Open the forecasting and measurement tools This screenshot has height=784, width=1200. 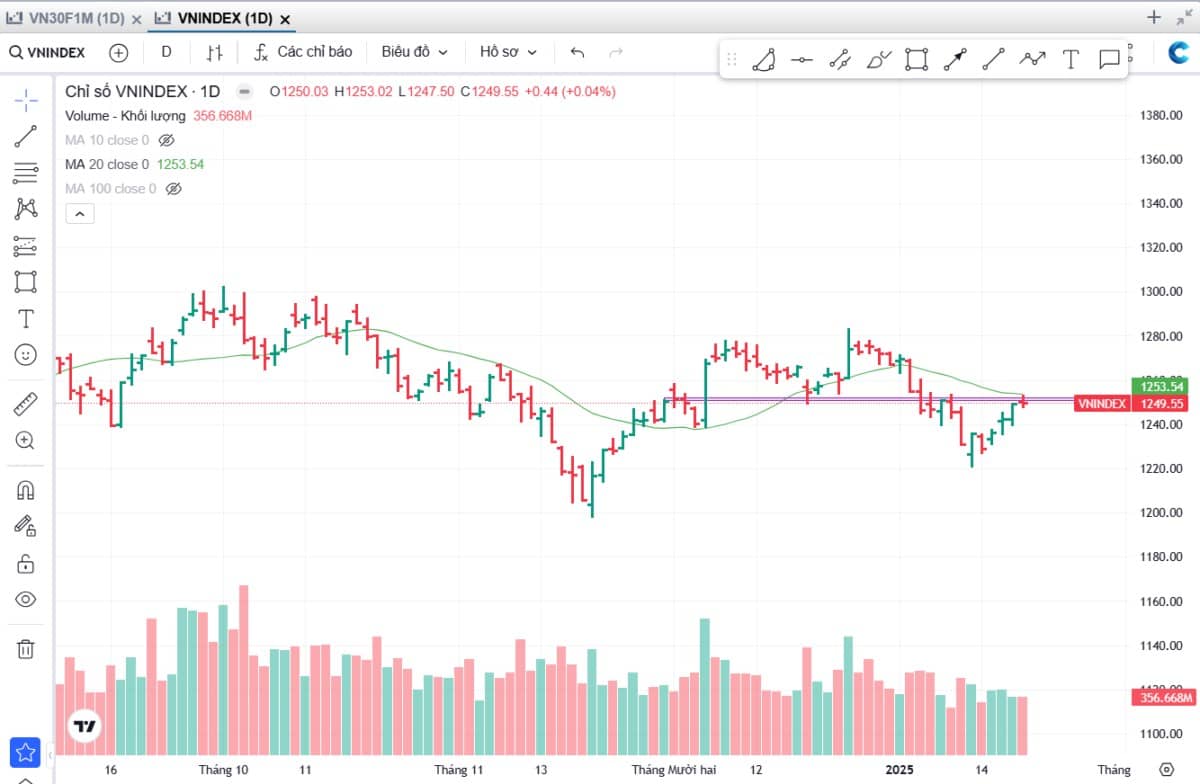pos(26,245)
